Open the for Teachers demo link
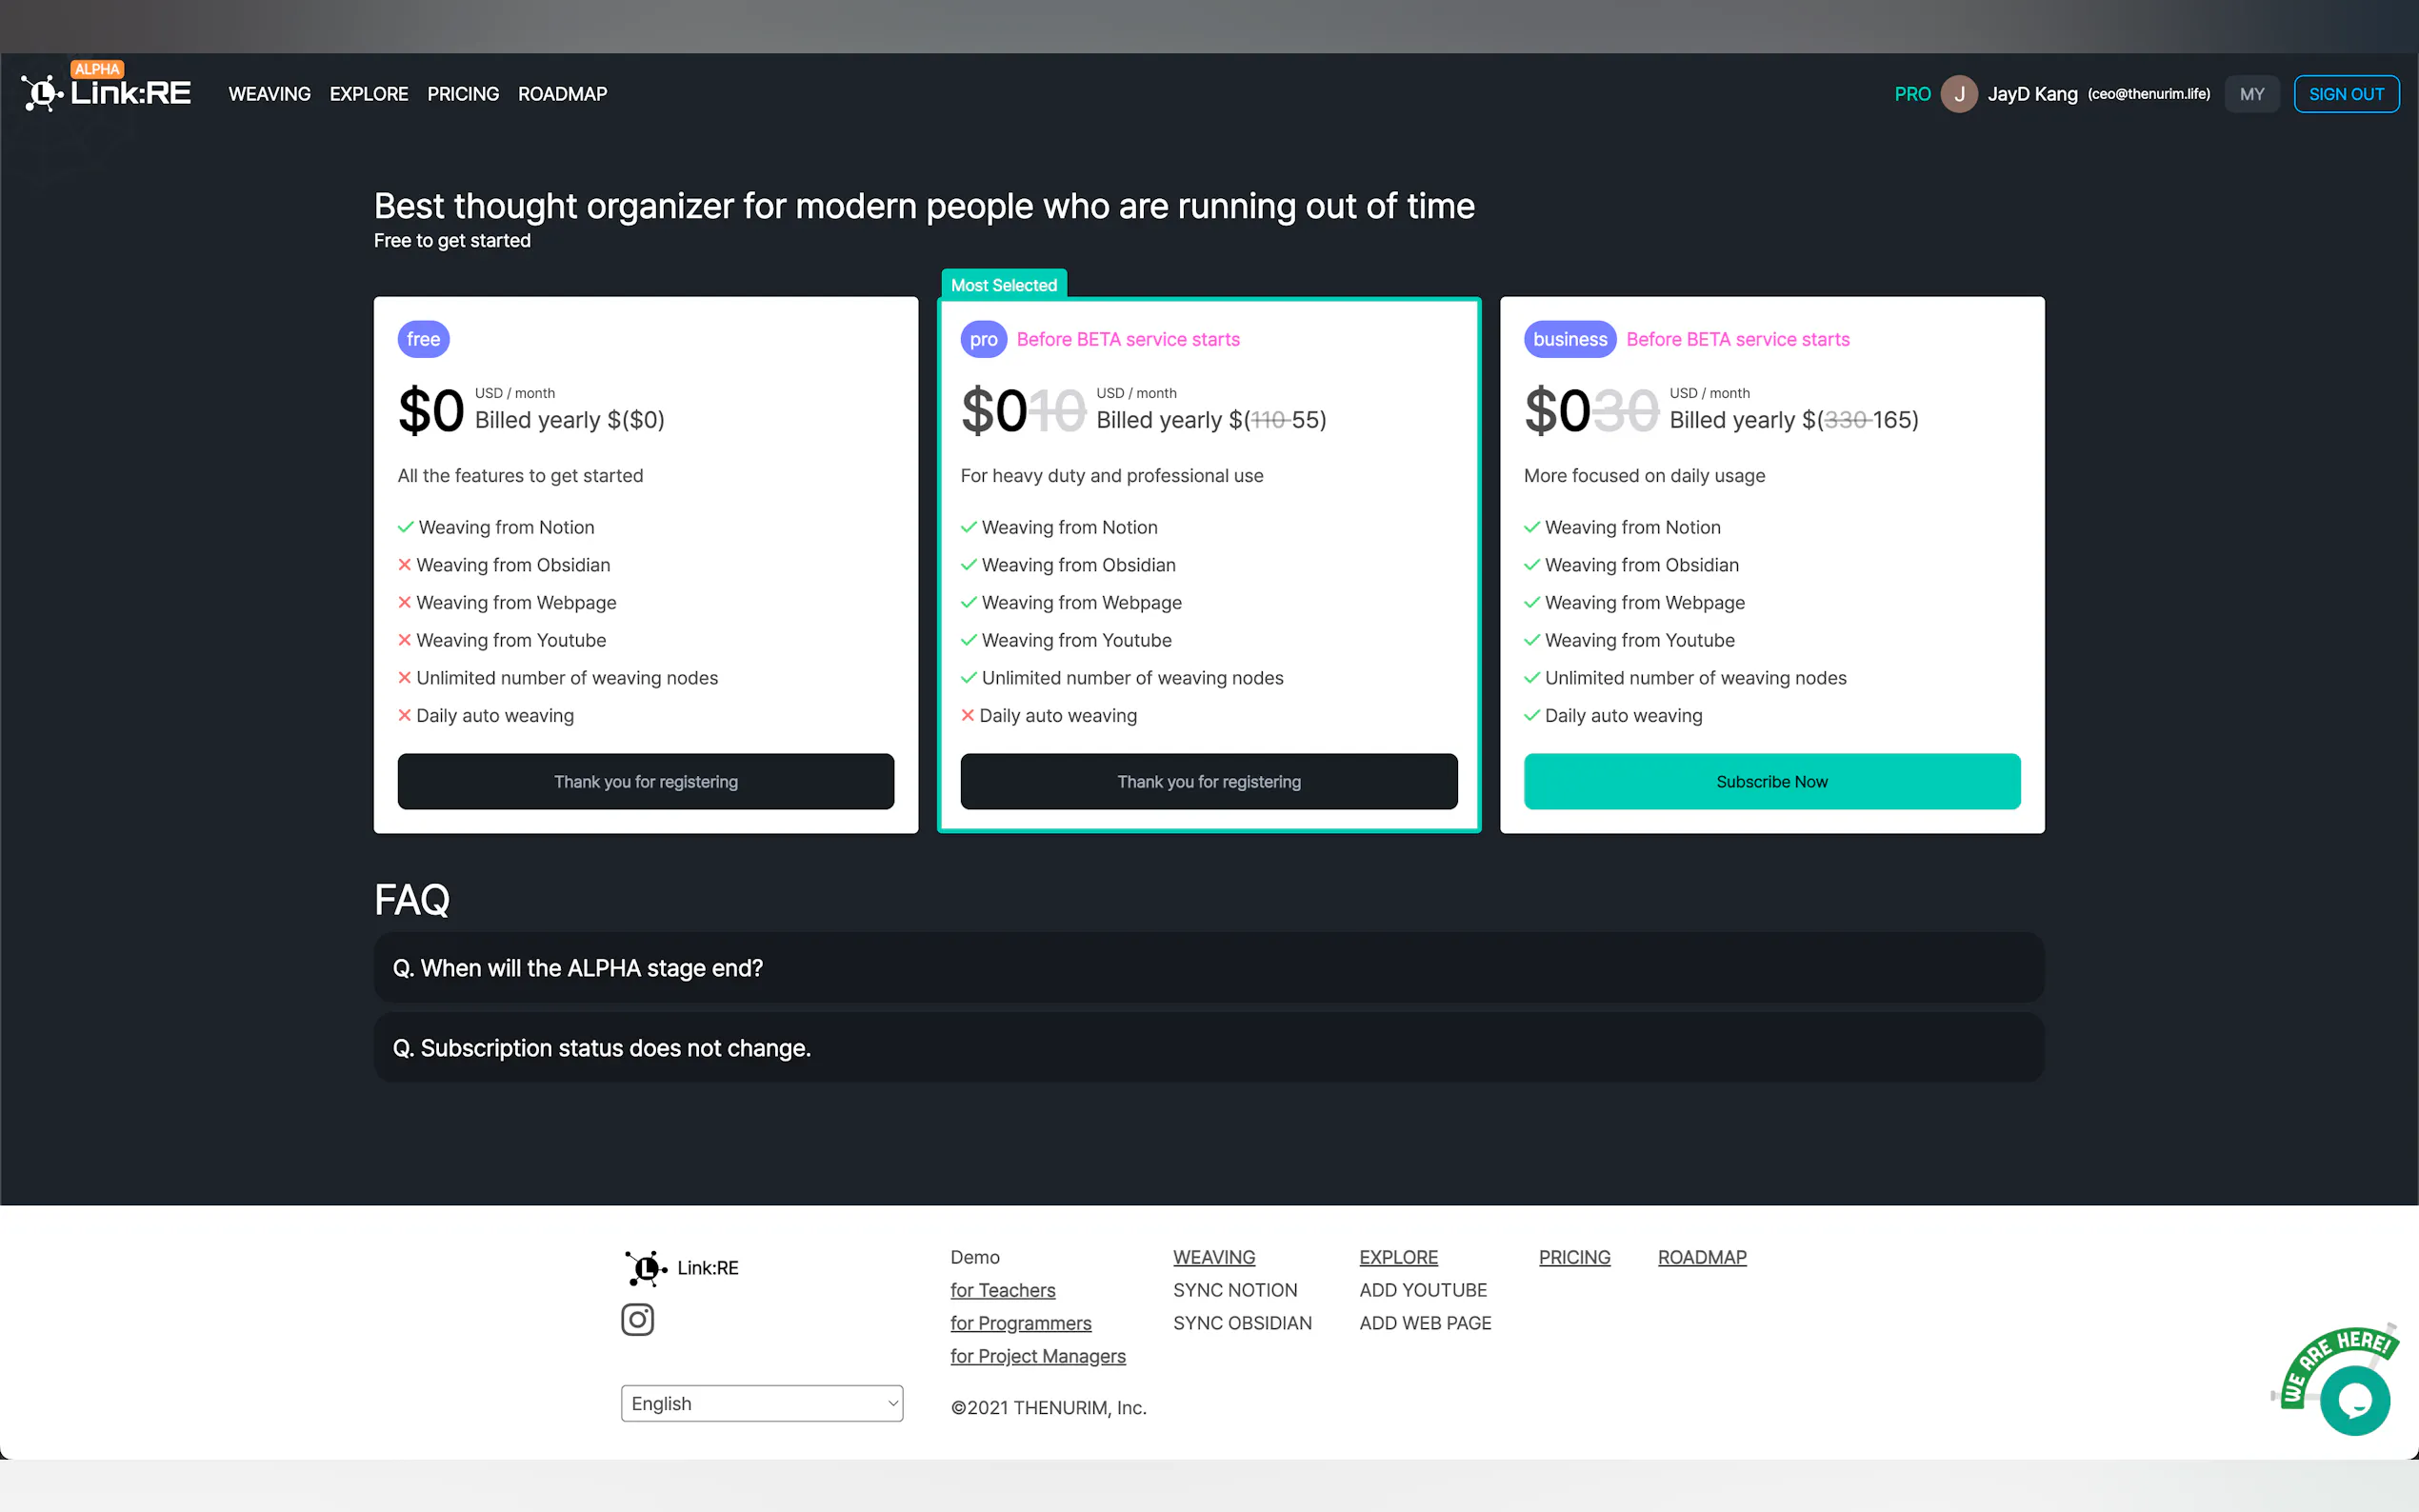Screen dimensions: 2419x1512 (1002, 1290)
